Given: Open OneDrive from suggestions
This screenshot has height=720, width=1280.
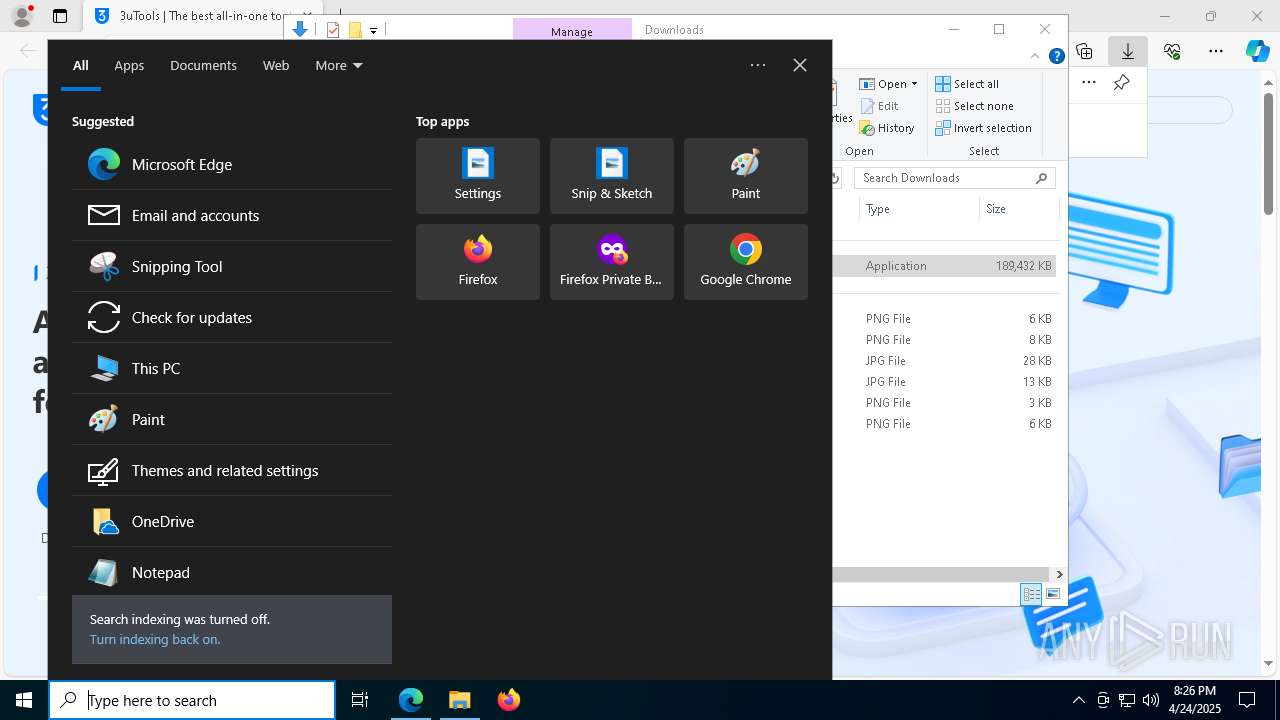Looking at the screenshot, I should (x=232, y=521).
